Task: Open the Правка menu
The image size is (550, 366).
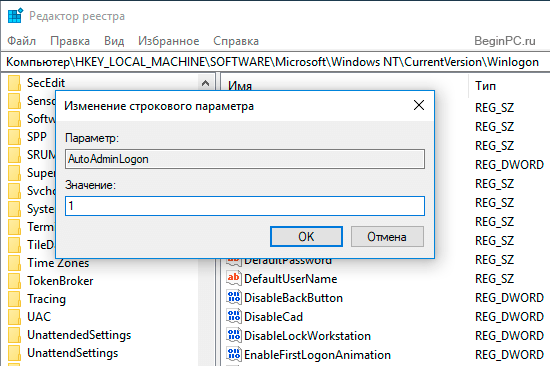Action: pyautogui.click(x=70, y=41)
